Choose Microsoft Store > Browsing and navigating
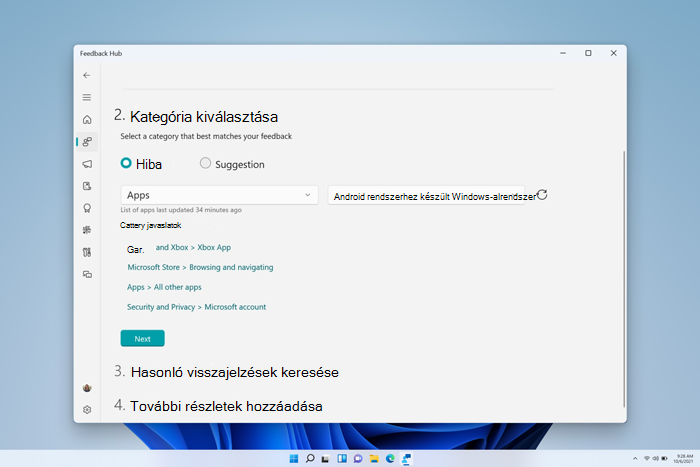Image resolution: width=700 pixels, height=467 pixels. (x=200, y=267)
